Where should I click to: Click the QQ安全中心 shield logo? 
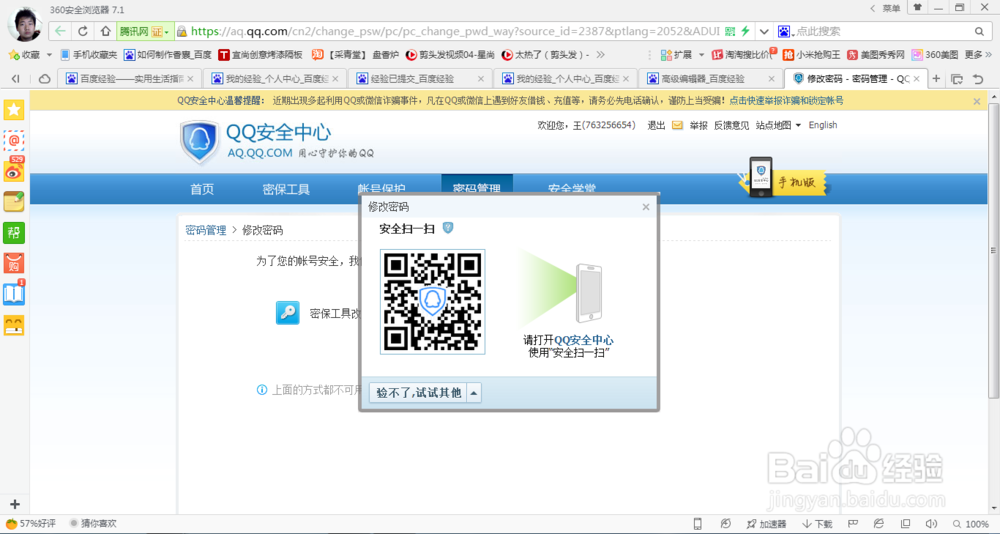[x=200, y=142]
